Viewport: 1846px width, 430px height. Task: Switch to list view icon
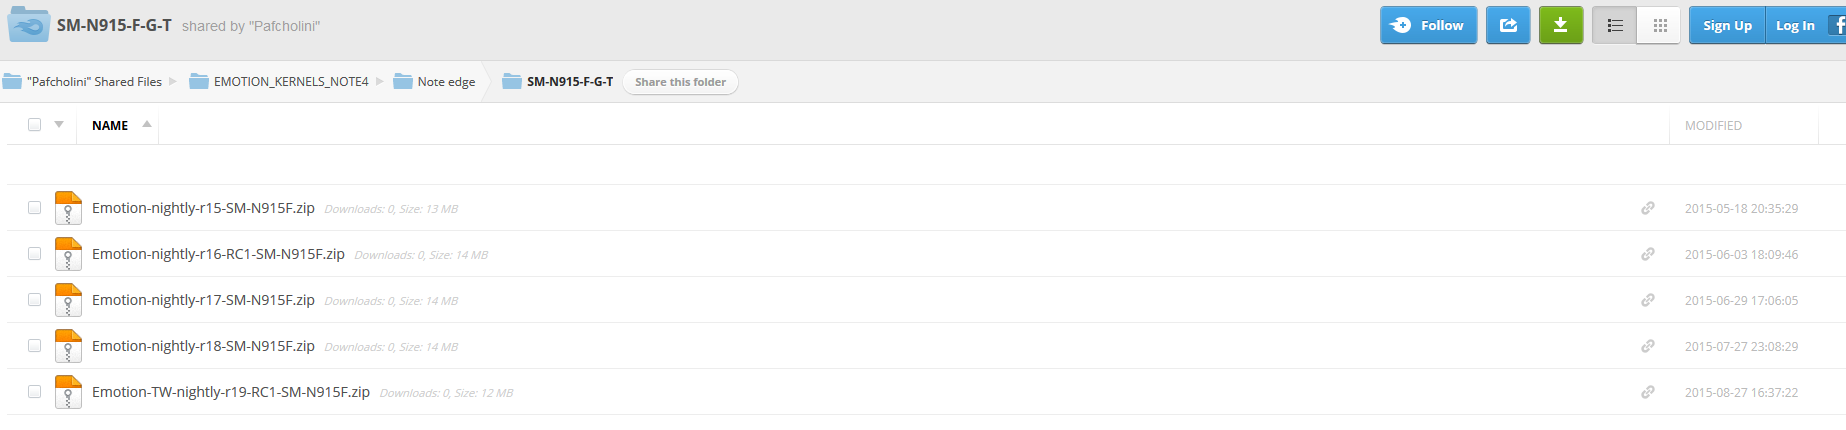[1614, 25]
